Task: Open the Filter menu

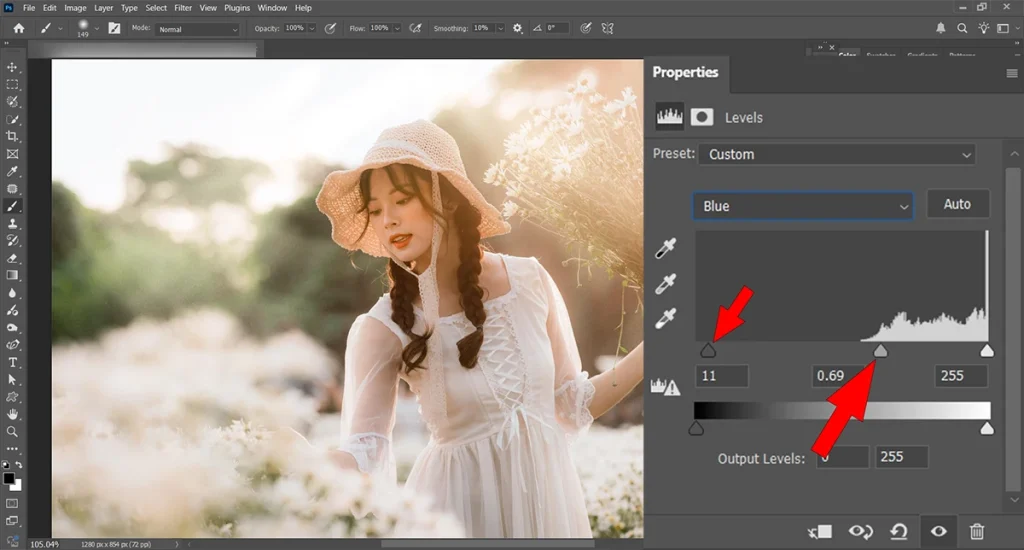Action: coord(183,8)
